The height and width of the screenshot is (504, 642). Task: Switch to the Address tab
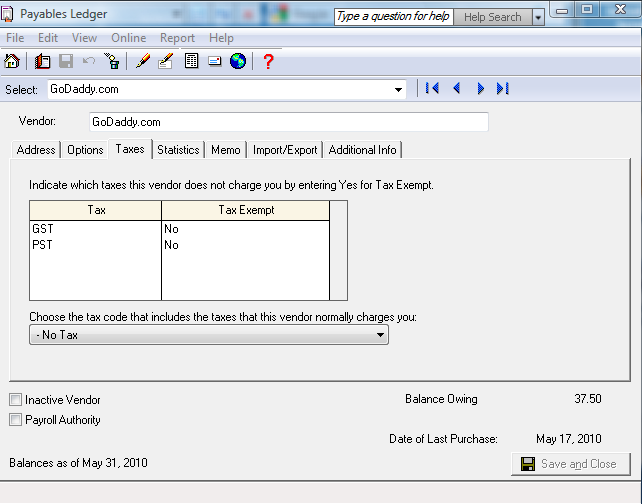[36, 150]
